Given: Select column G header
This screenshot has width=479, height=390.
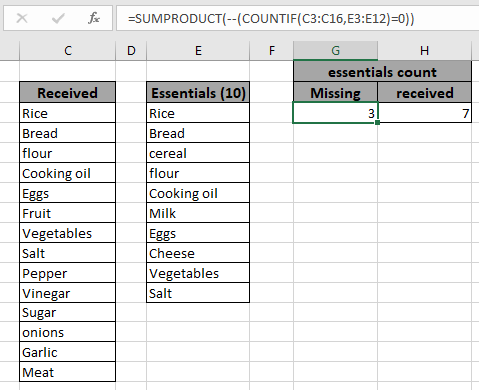Looking at the screenshot, I should click(x=335, y=51).
